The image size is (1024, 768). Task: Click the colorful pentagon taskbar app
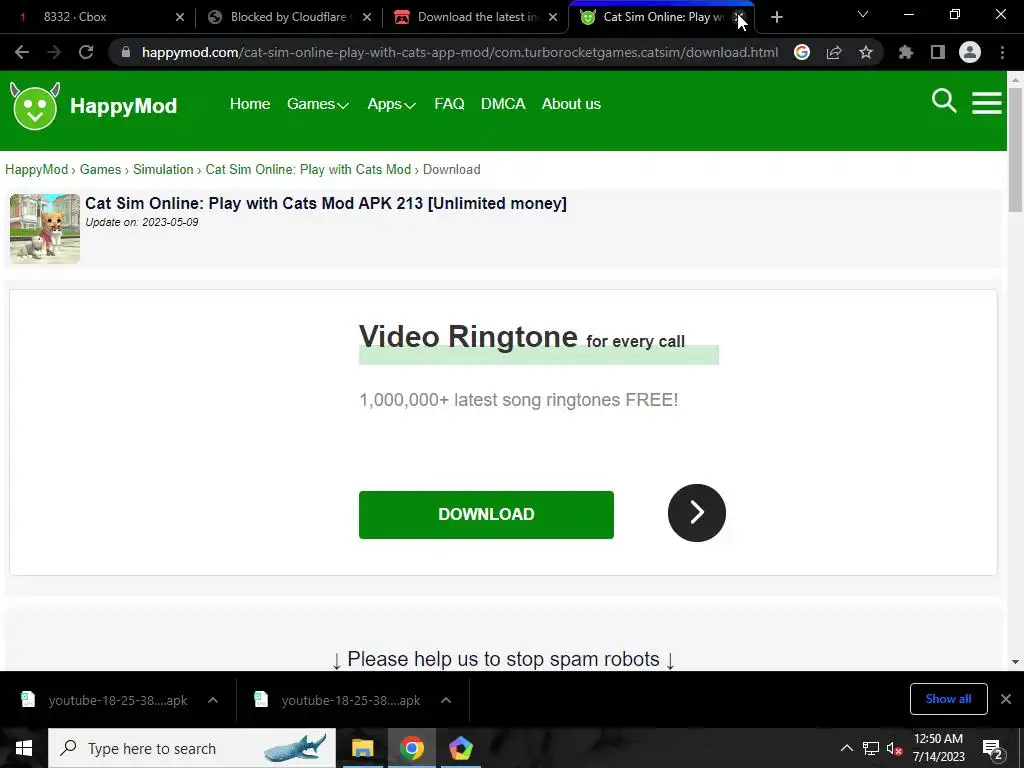point(460,748)
